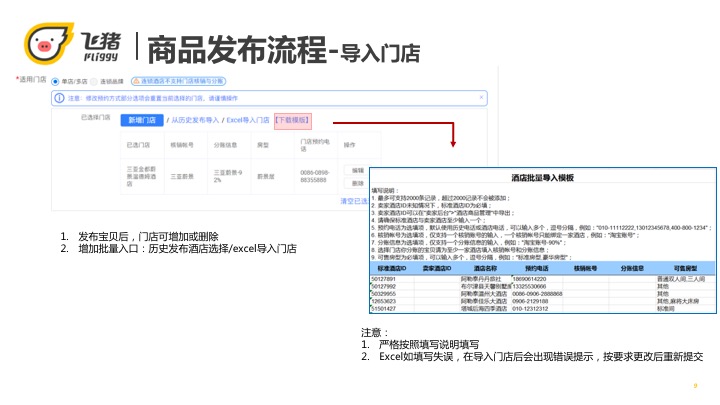Click the info icon in the notice bar
This screenshot has height=405, width=720.
coord(60,98)
